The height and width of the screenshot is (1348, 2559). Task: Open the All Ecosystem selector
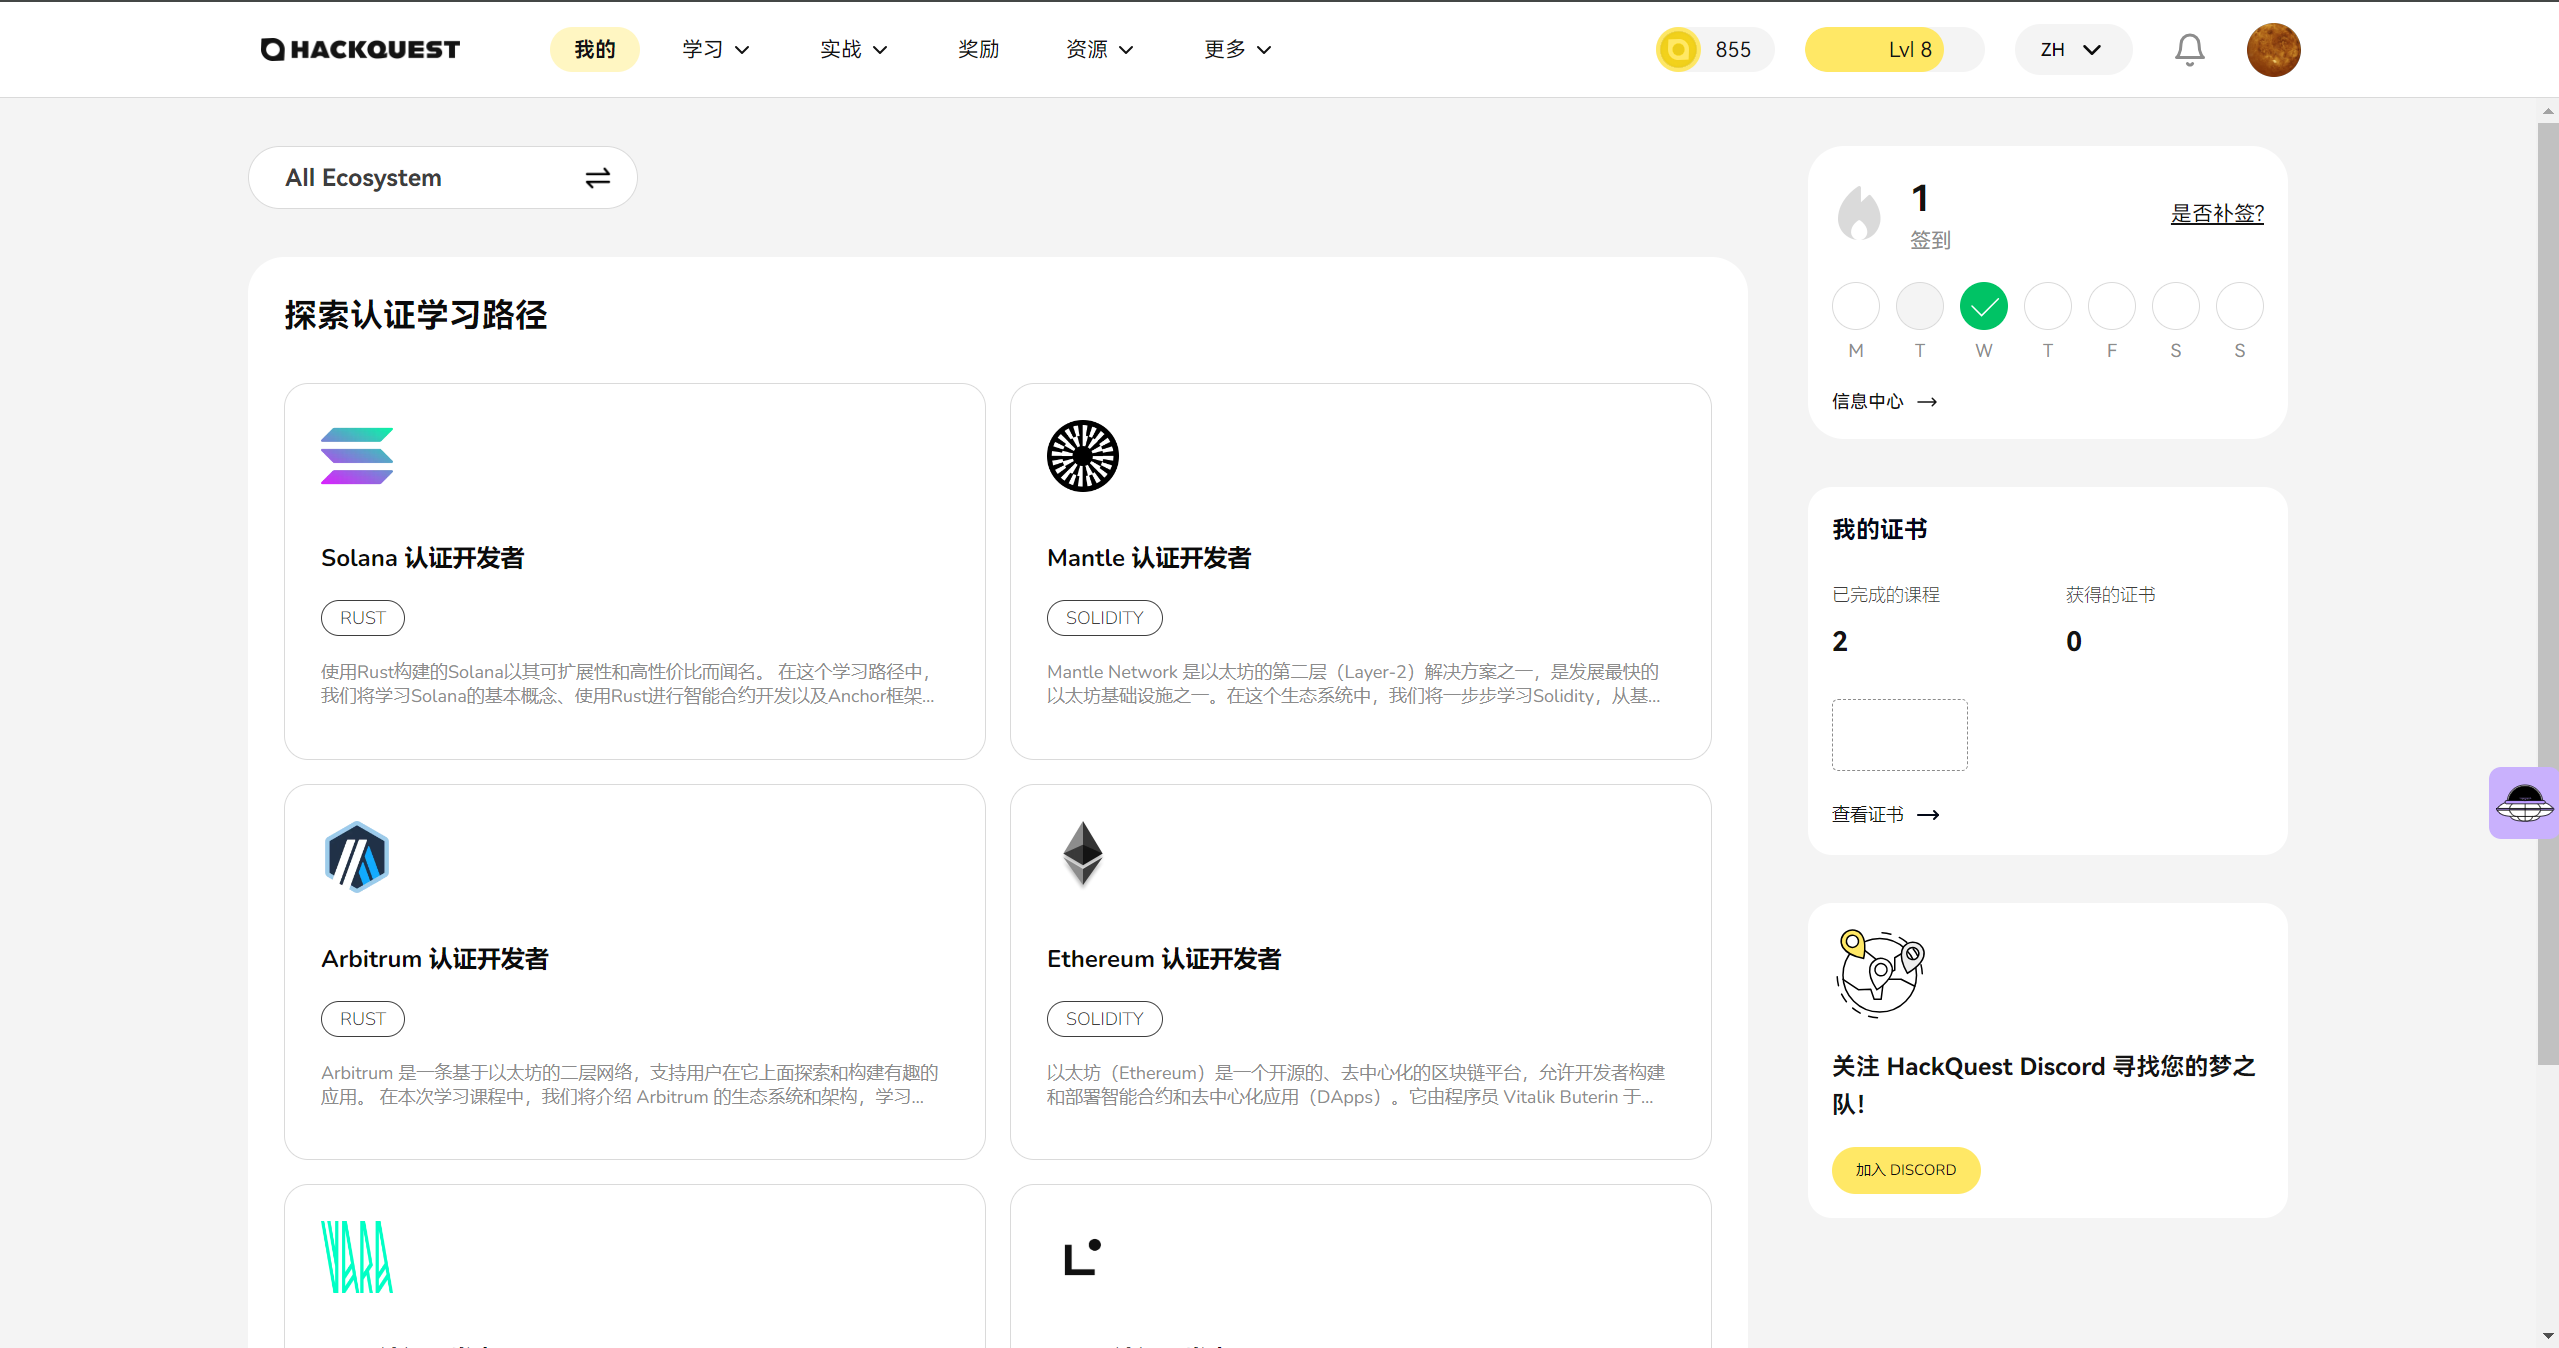tap(442, 178)
